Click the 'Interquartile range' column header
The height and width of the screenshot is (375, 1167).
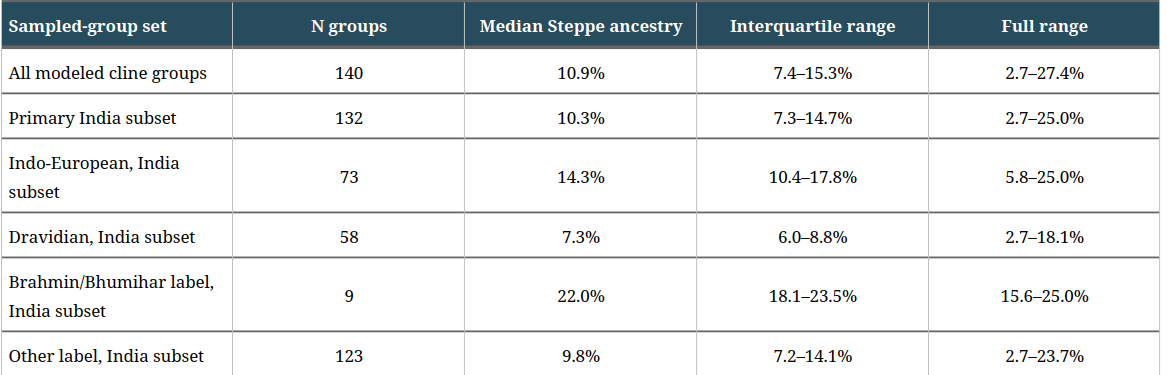(812, 27)
